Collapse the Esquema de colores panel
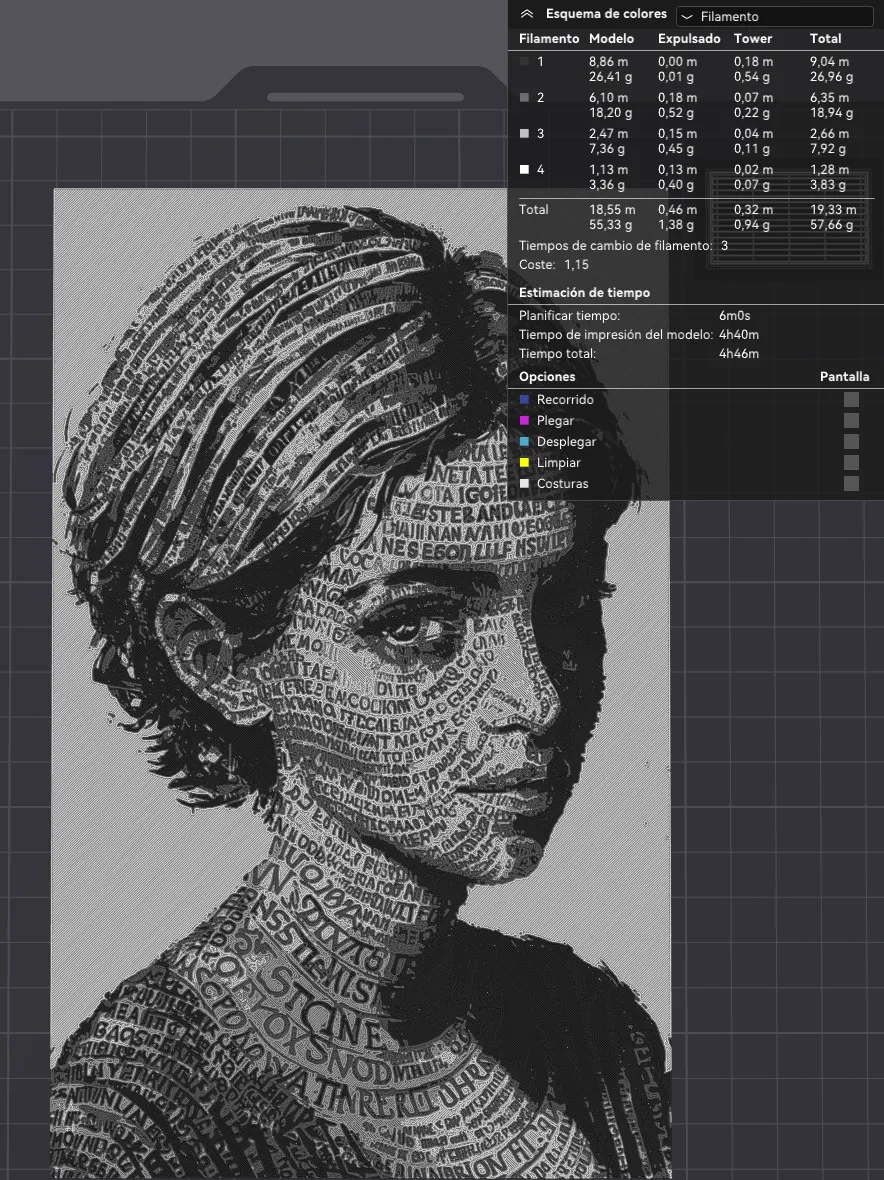The width and height of the screenshot is (884, 1180). pyautogui.click(x=527, y=14)
